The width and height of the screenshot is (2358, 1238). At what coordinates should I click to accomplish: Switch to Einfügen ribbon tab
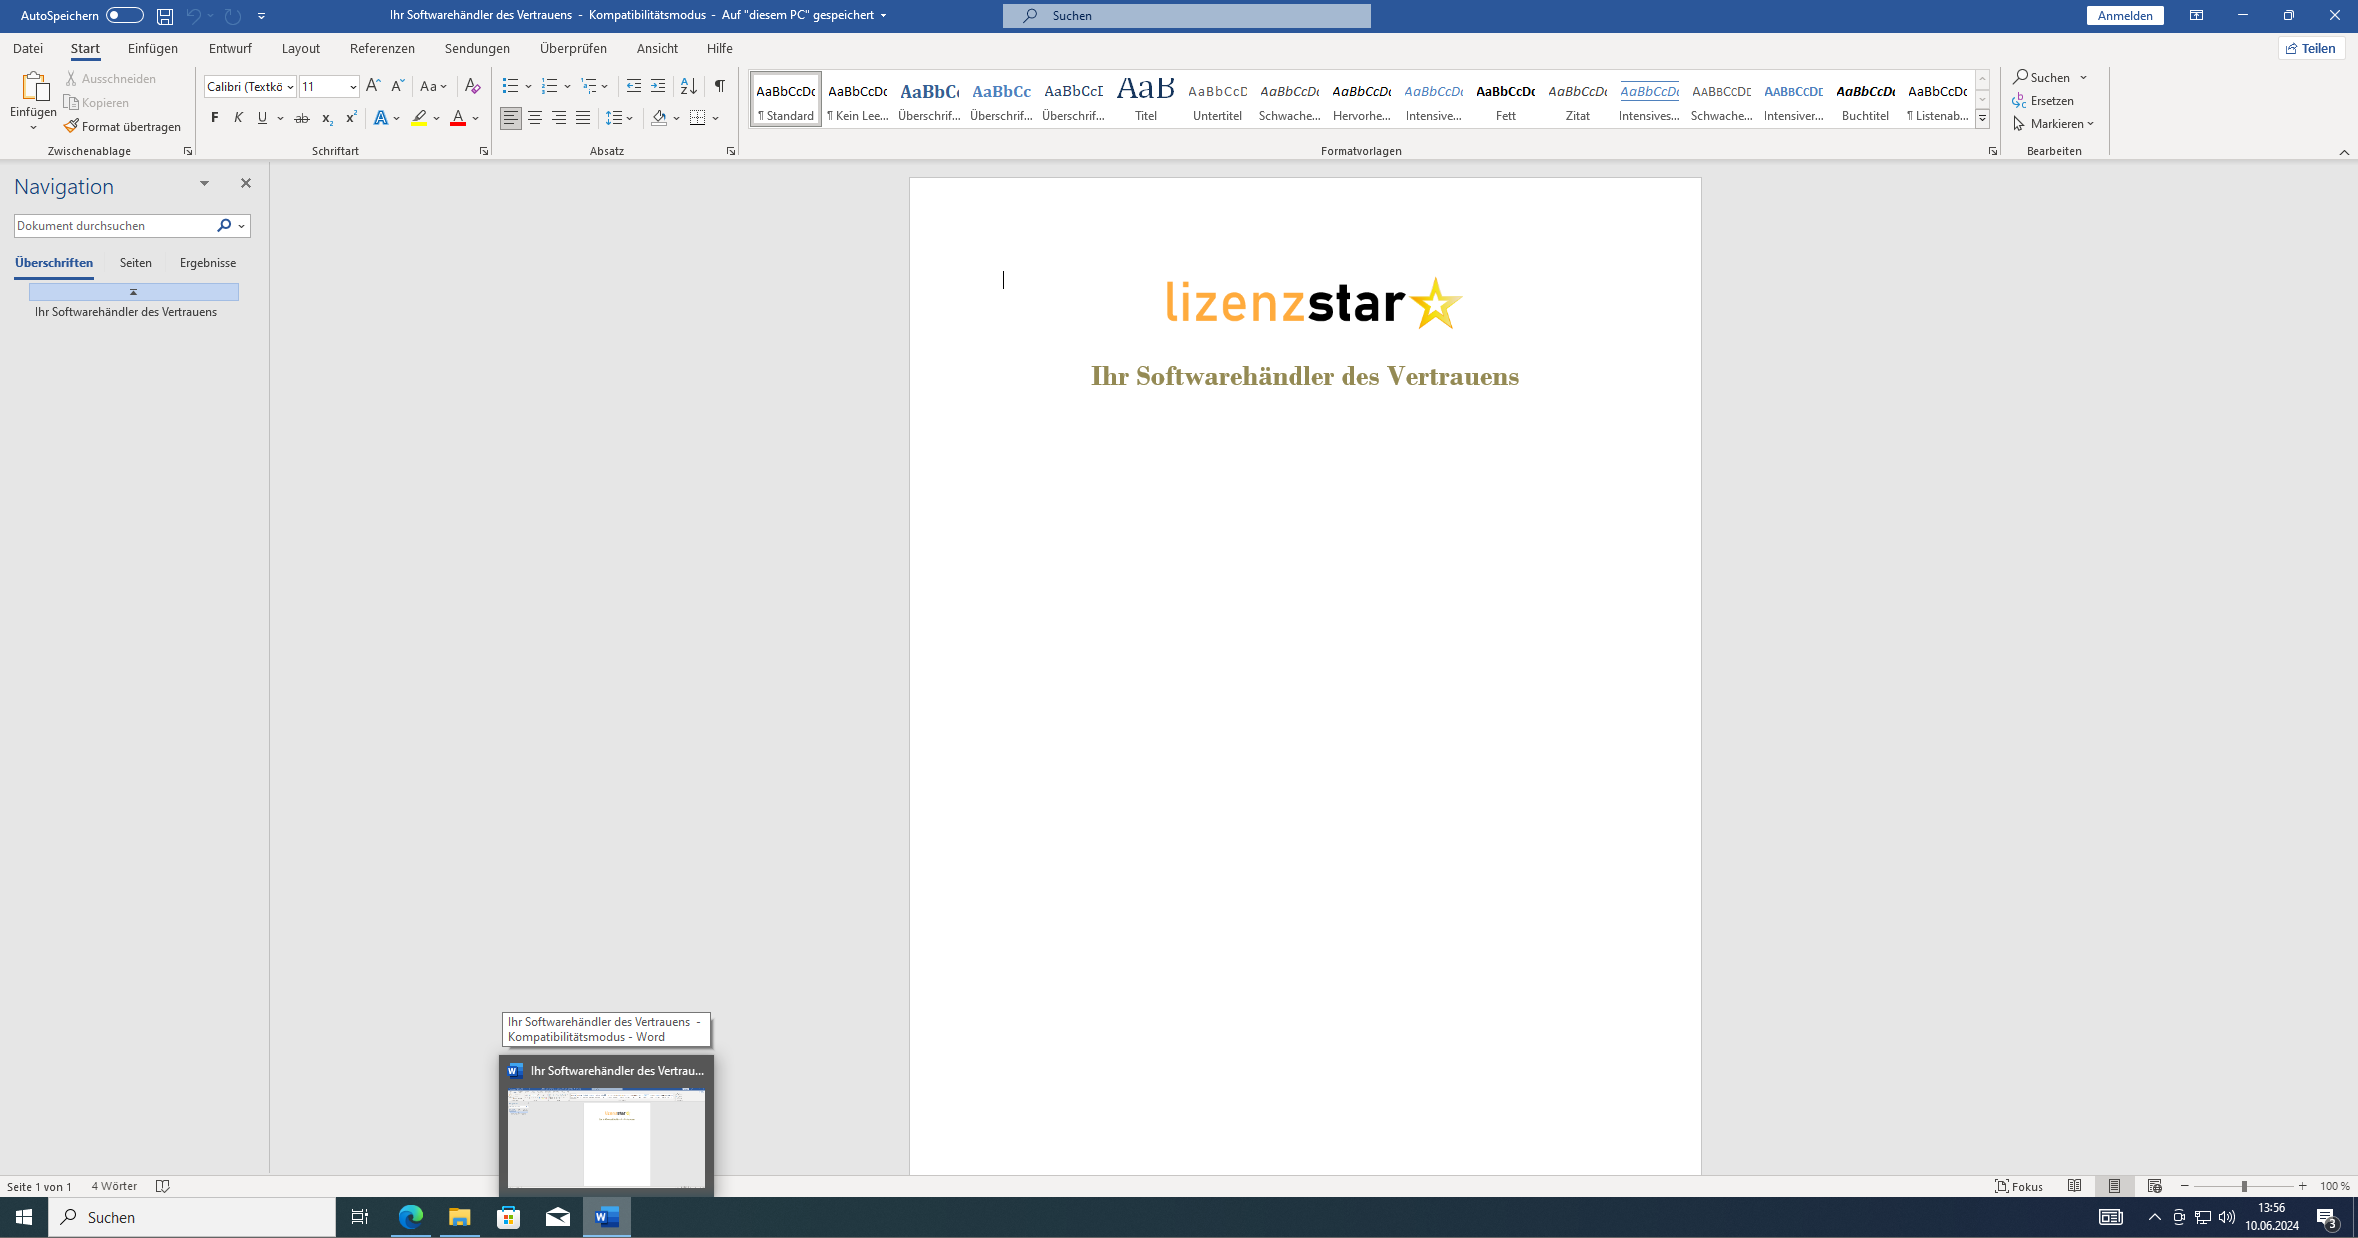coord(153,48)
